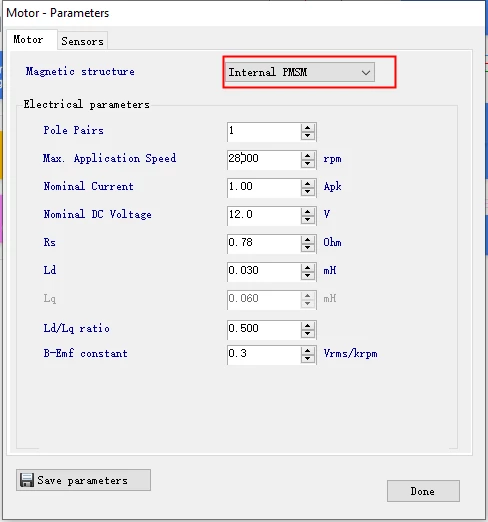
Task: Switch to the Sensors tab
Action: click(x=82, y=41)
